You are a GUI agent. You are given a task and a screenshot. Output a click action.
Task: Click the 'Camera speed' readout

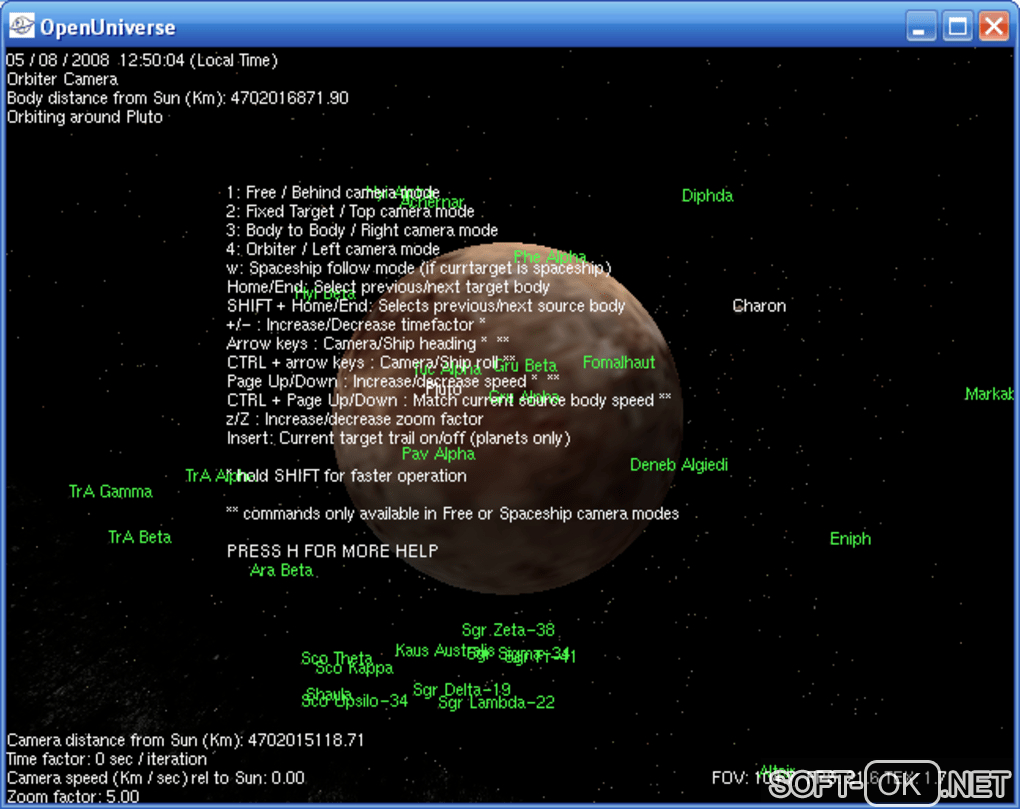click(x=155, y=778)
